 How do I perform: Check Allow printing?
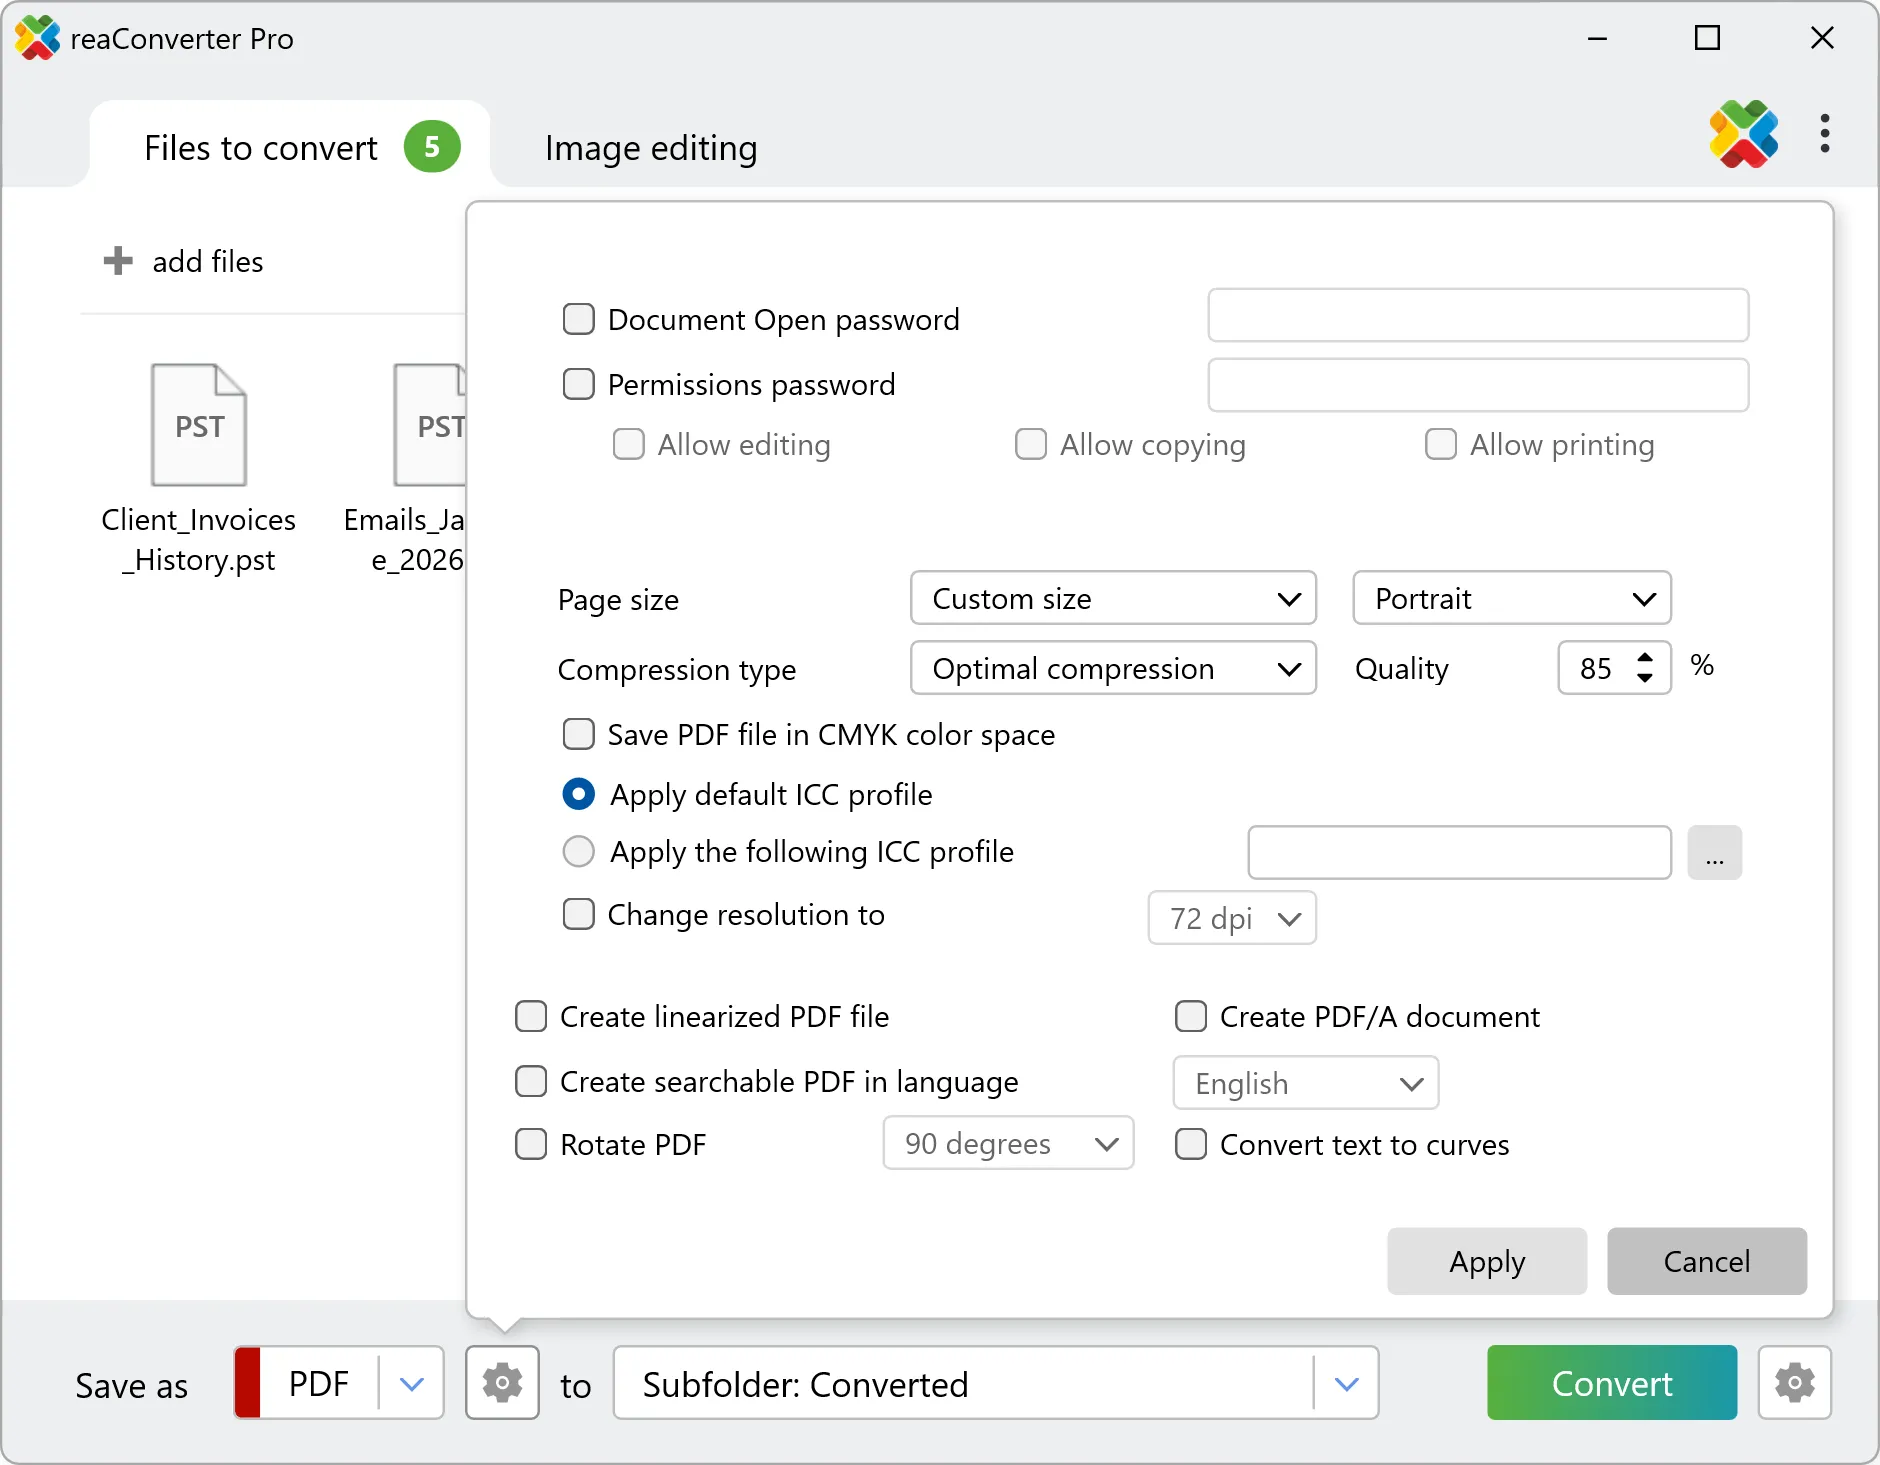1440,444
